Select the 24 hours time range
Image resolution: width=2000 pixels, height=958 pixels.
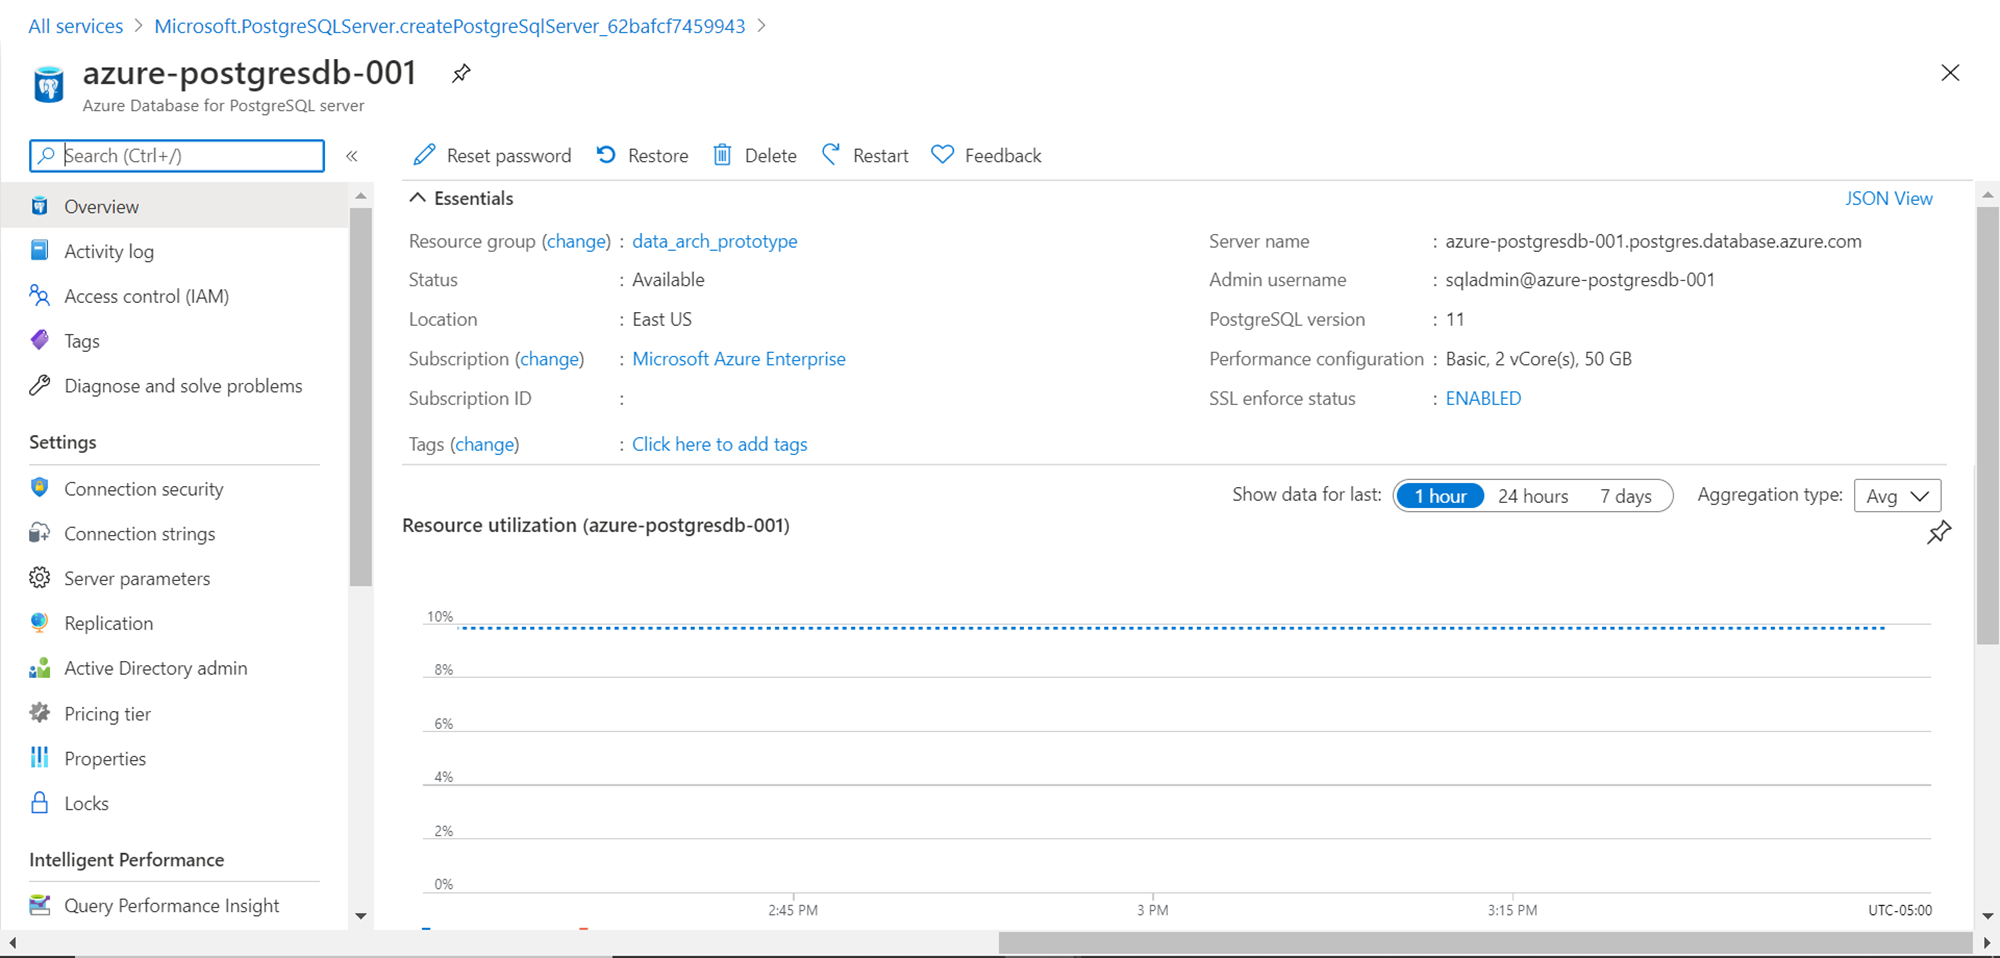pyautogui.click(x=1533, y=496)
